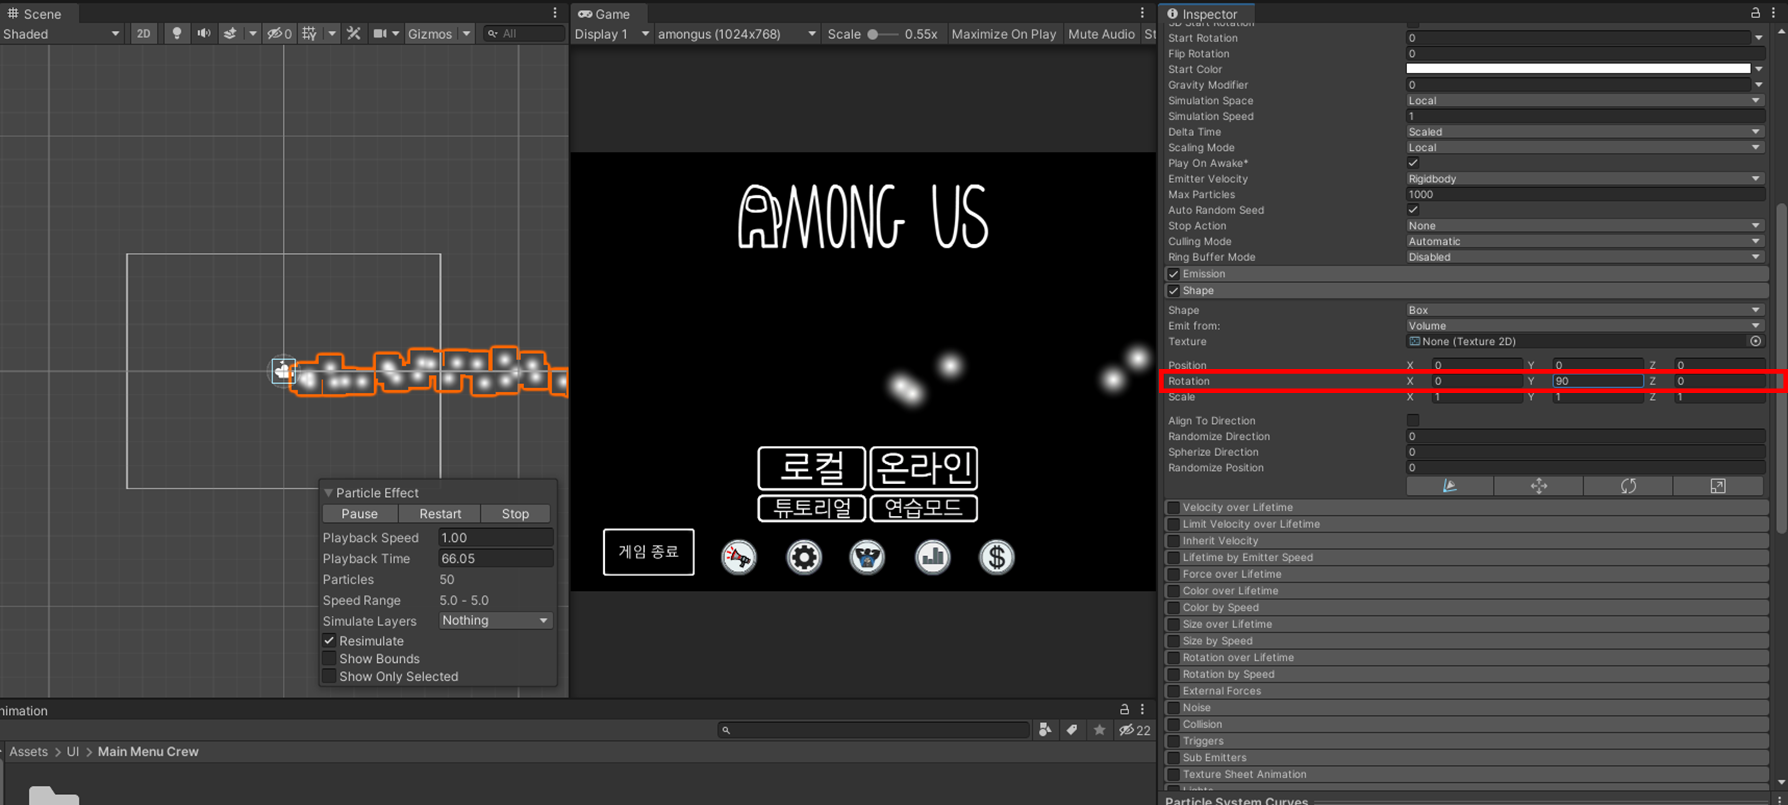
Task: Adjust the Game view Scale slider
Action: click(881, 34)
